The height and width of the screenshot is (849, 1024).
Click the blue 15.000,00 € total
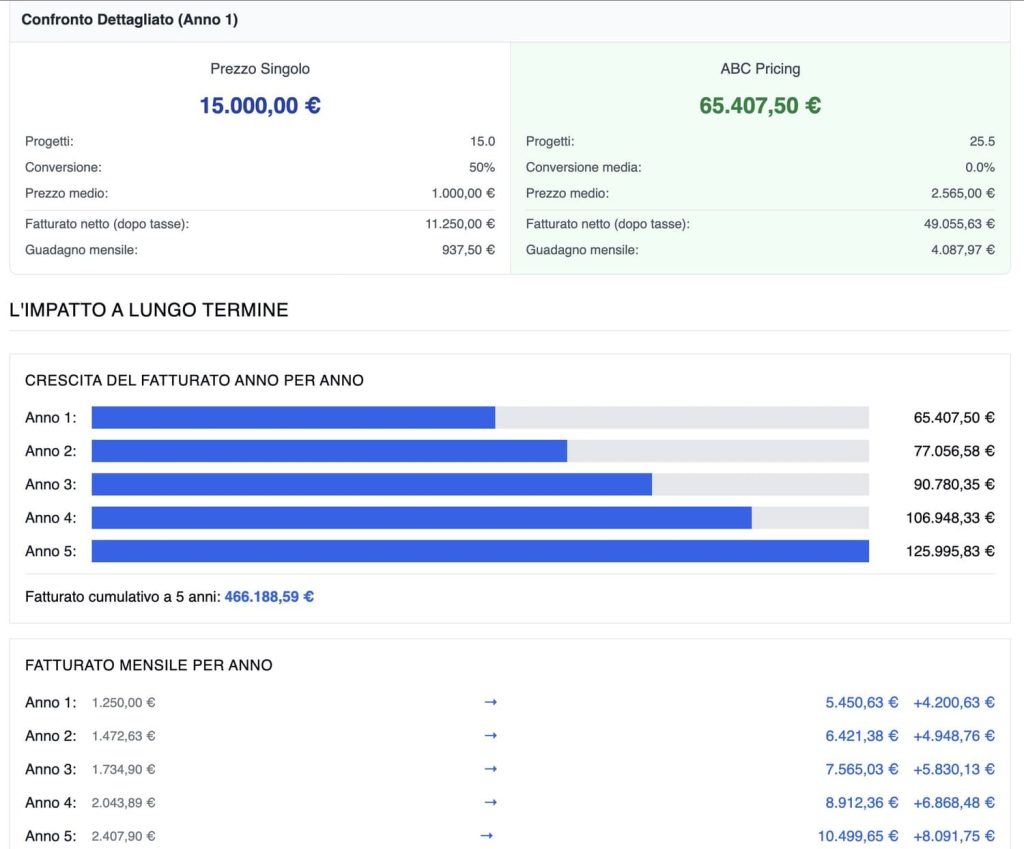point(260,105)
